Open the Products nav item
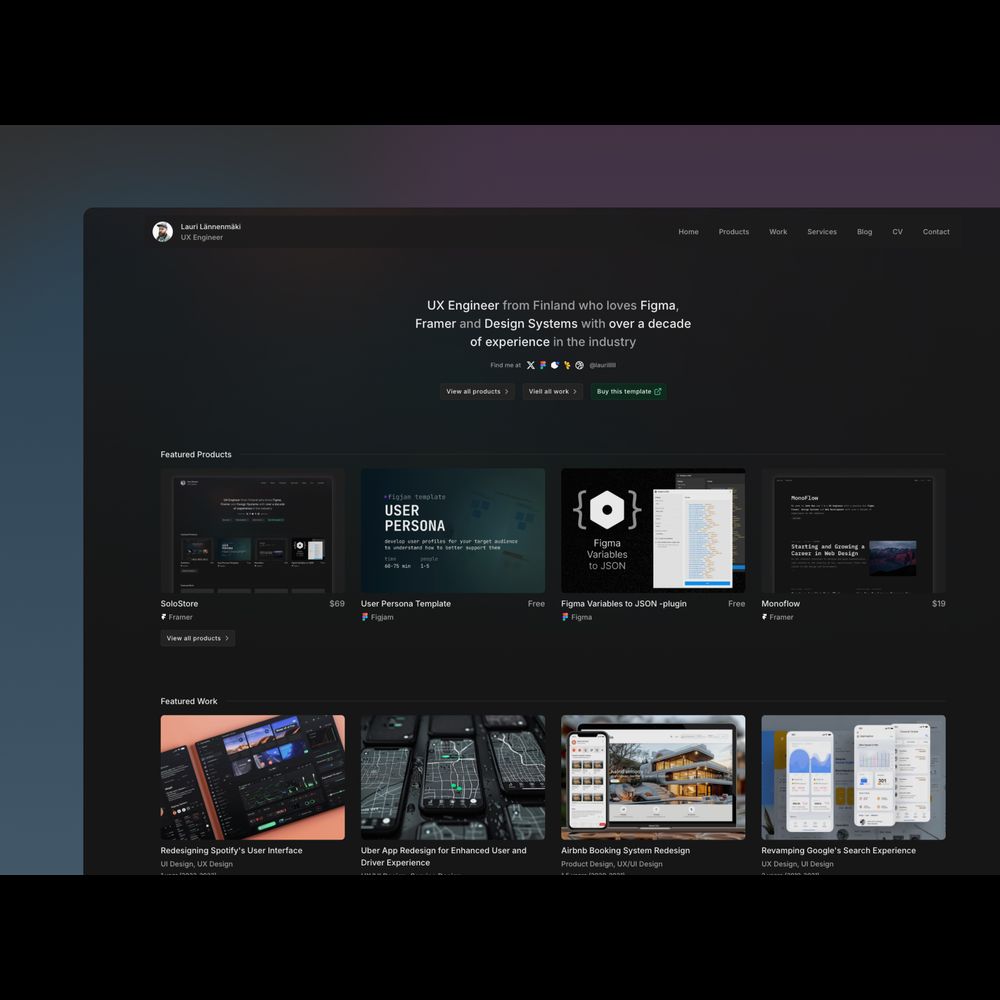The width and height of the screenshot is (1000, 1000). [x=733, y=232]
